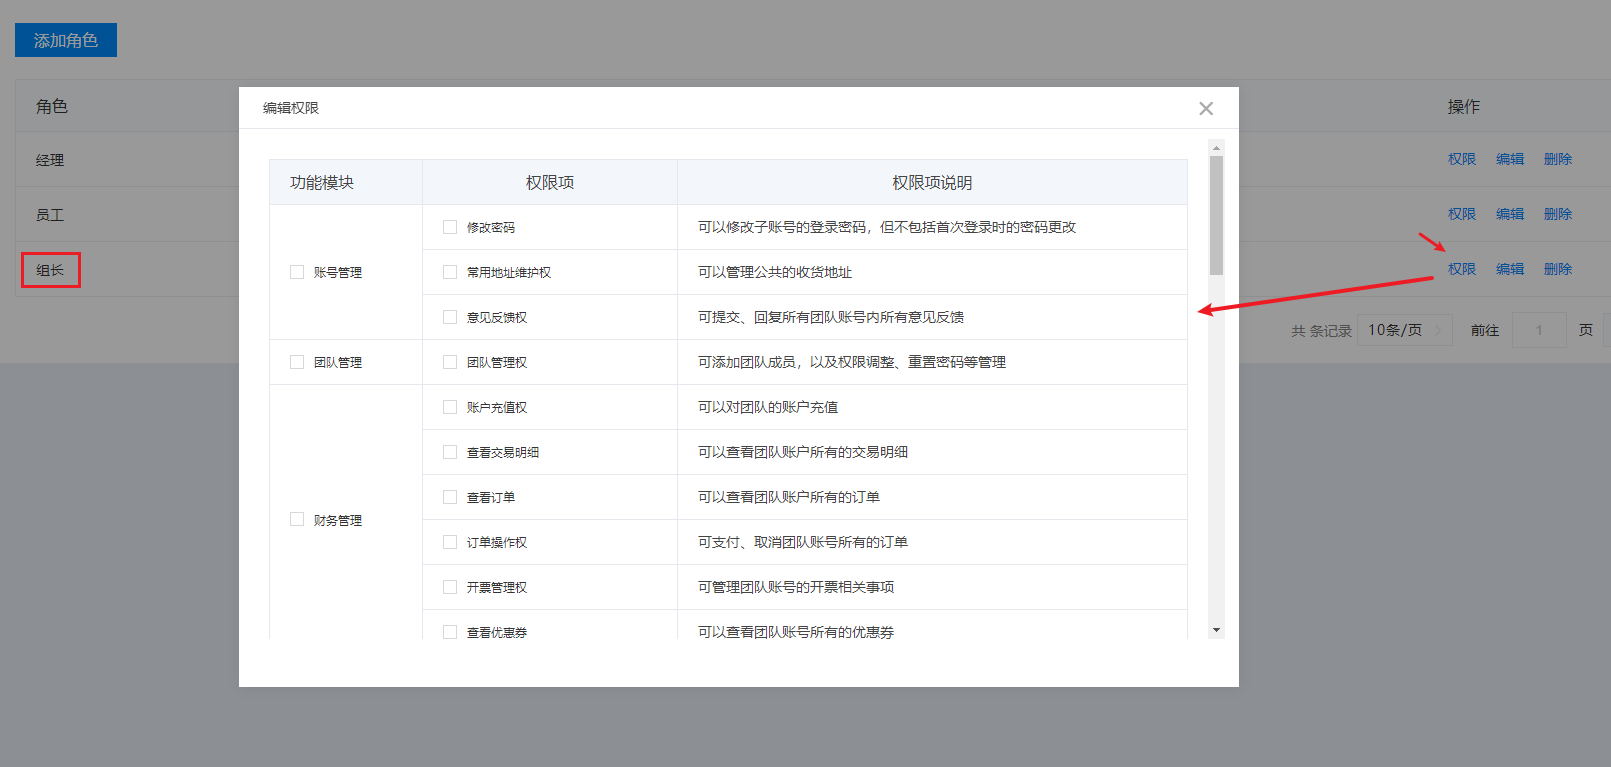This screenshot has height=767, width=1611.
Task: Click scrollbar down arrow in permissions list
Action: [x=1216, y=630]
